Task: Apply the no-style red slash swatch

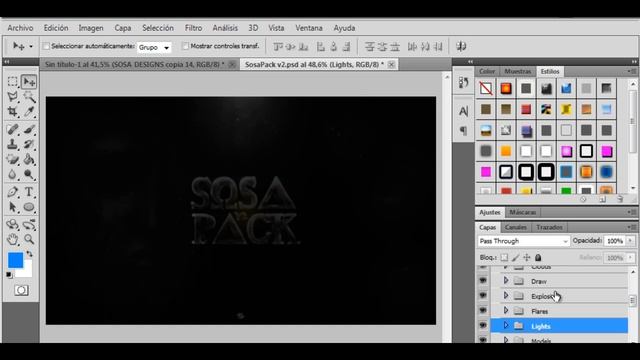Action: point(486,88)
